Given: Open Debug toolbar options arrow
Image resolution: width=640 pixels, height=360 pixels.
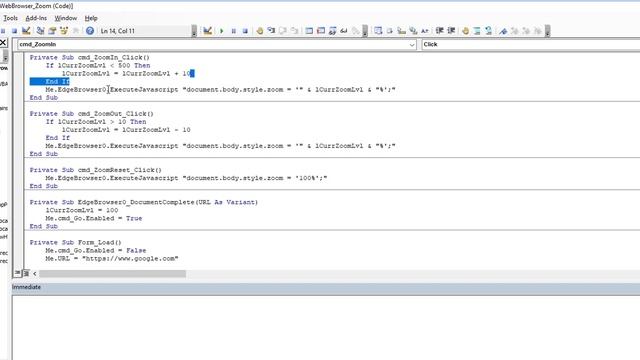Looking at the screenshot, I should 365,31.
